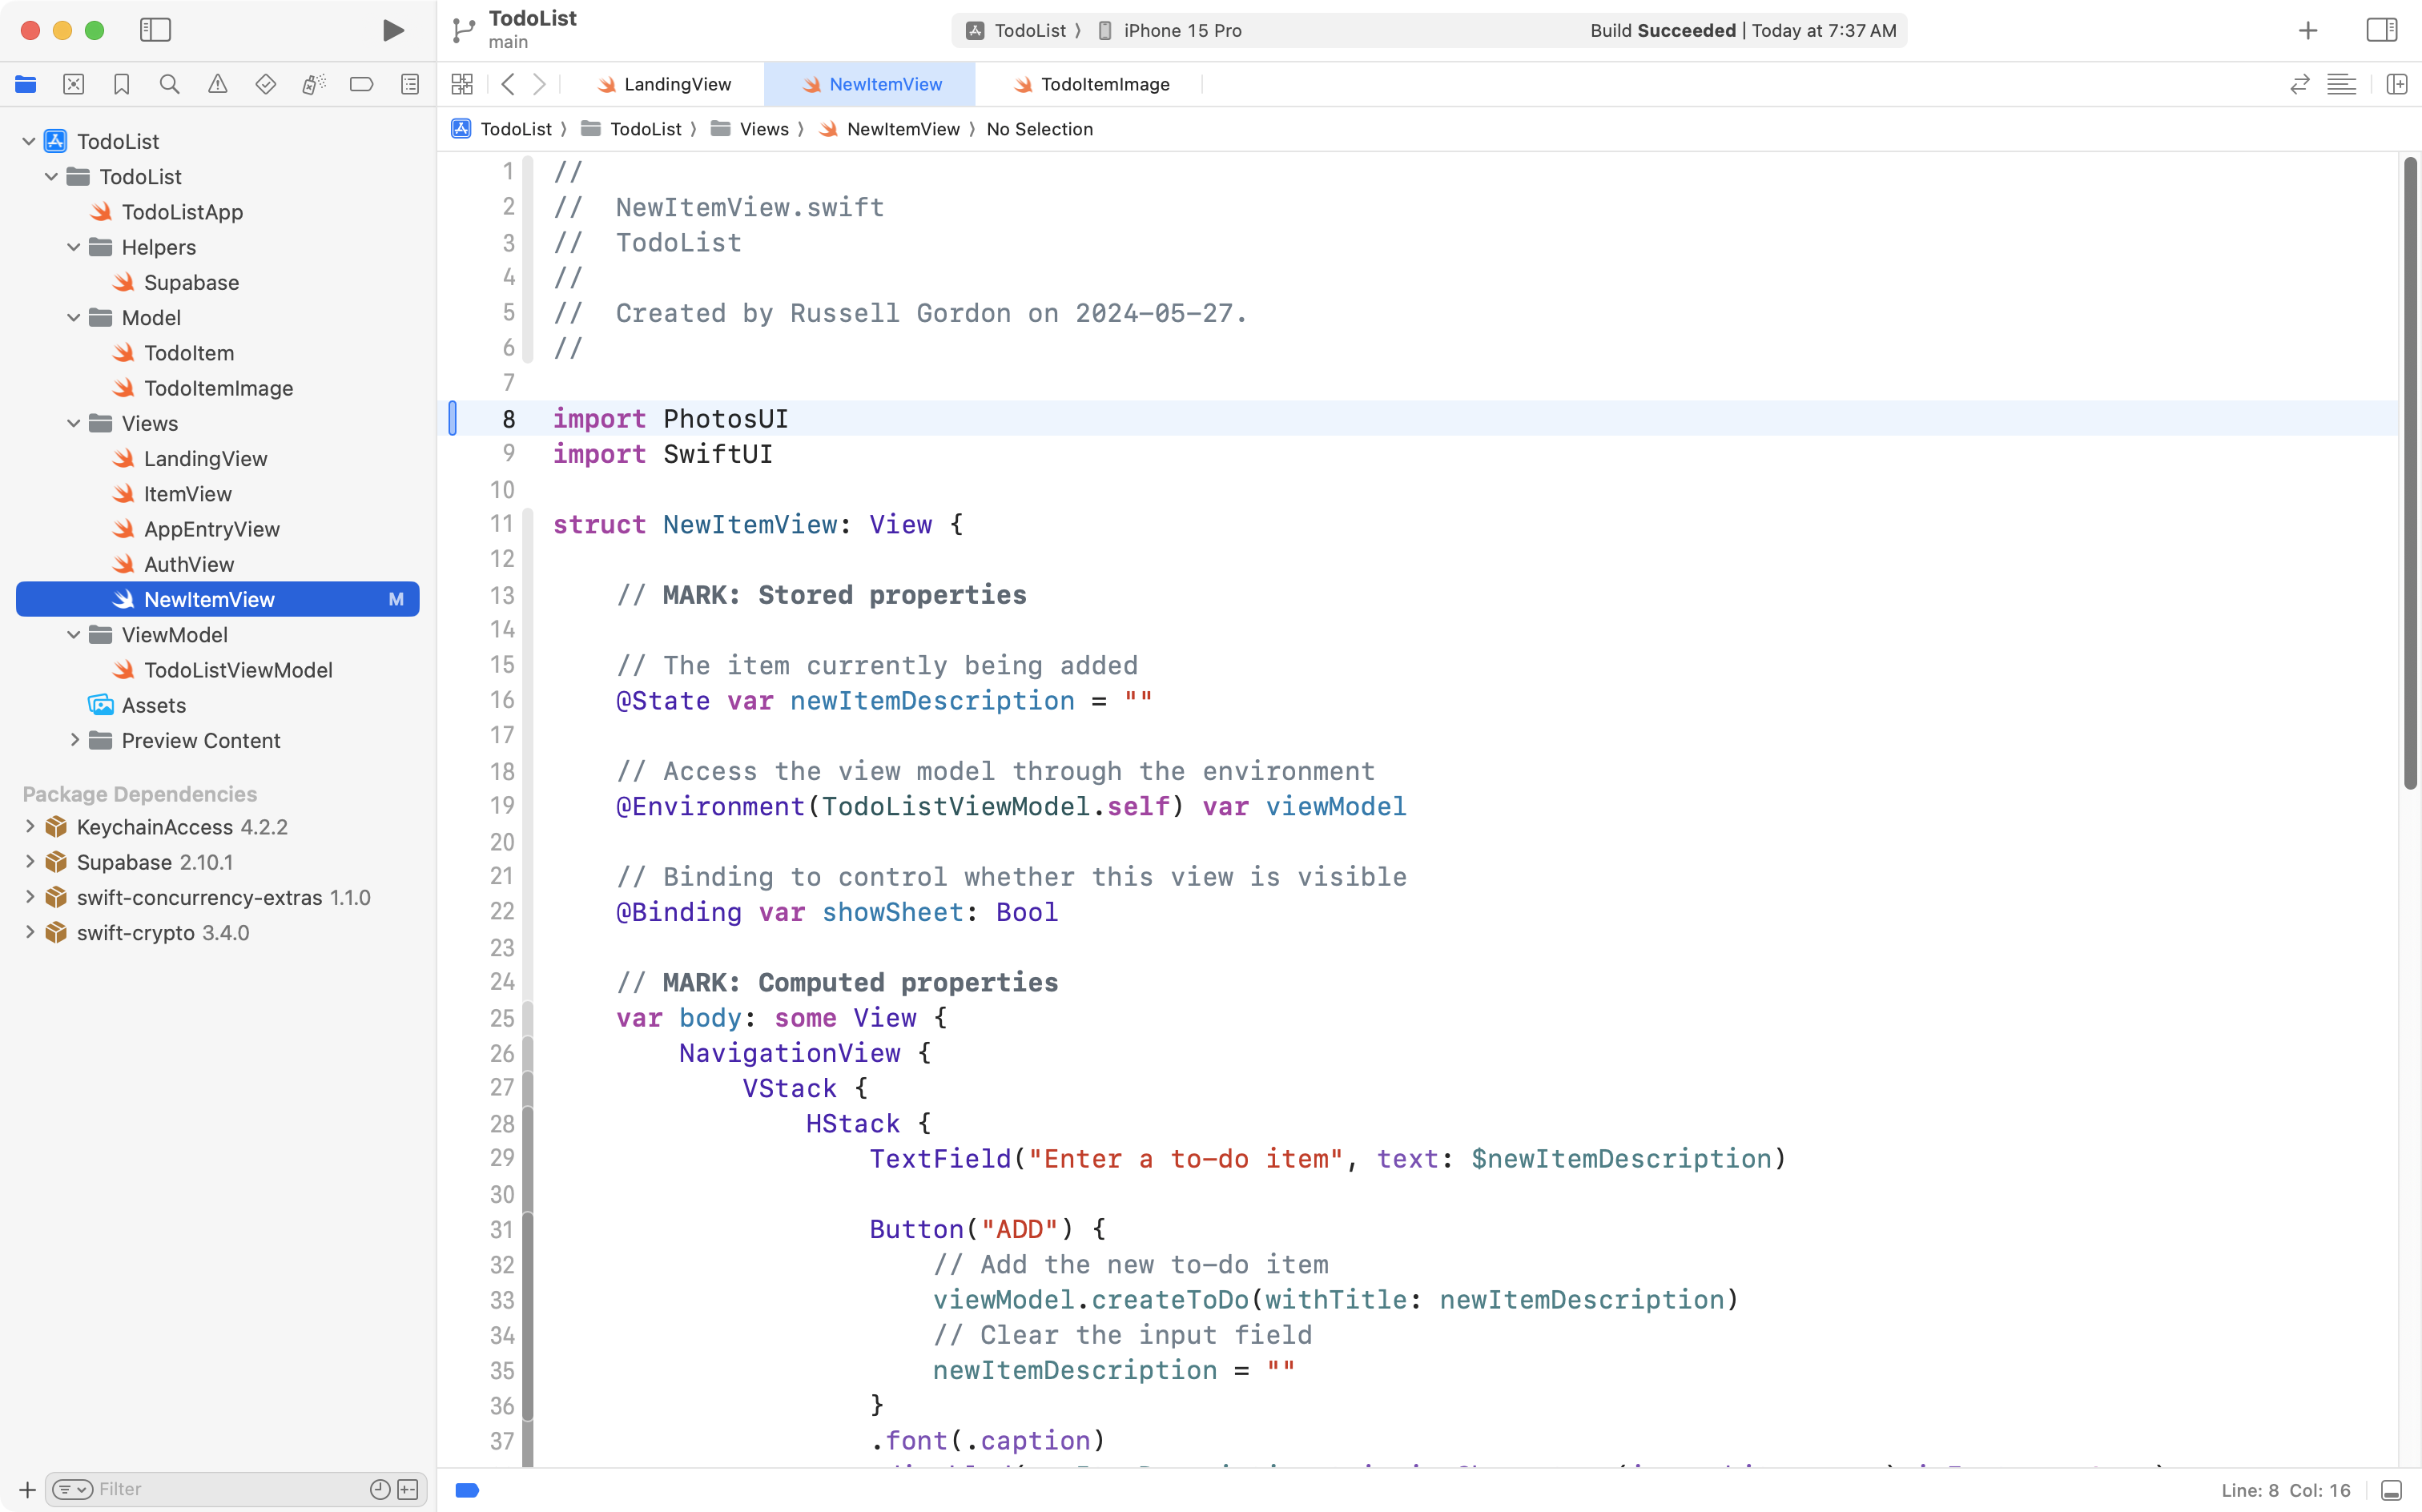Open the Bookmark navigator
The width and height of the screenshot is (2422, 1512).
[x=121, y=84]
